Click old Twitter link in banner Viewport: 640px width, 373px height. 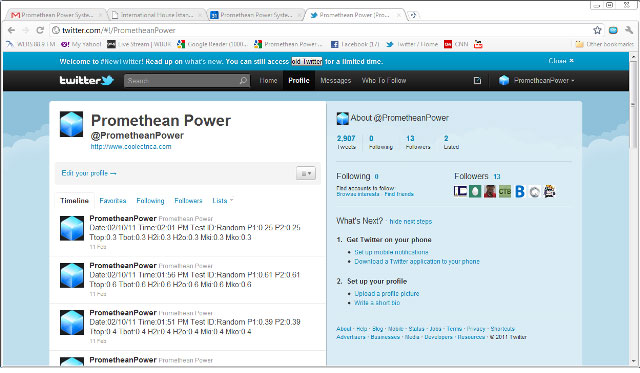tap(307, 62)
